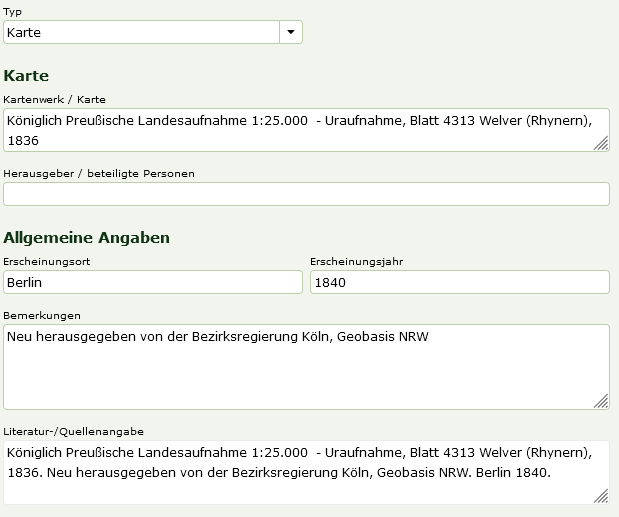Click the Kartenwerk / Karte label

(x=54, y=99)
